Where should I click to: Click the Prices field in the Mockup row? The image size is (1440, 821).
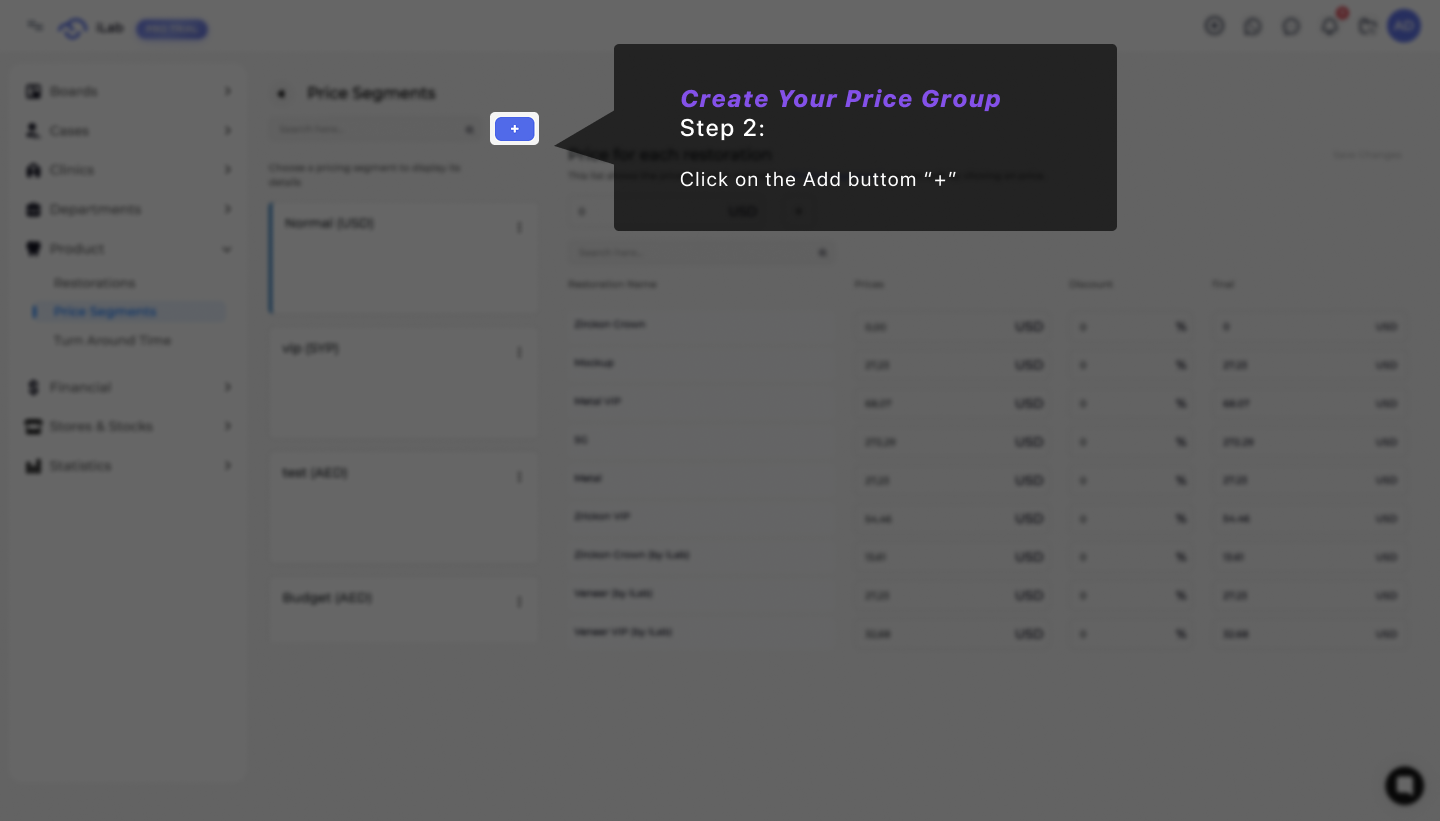click(x=951, y=365)
